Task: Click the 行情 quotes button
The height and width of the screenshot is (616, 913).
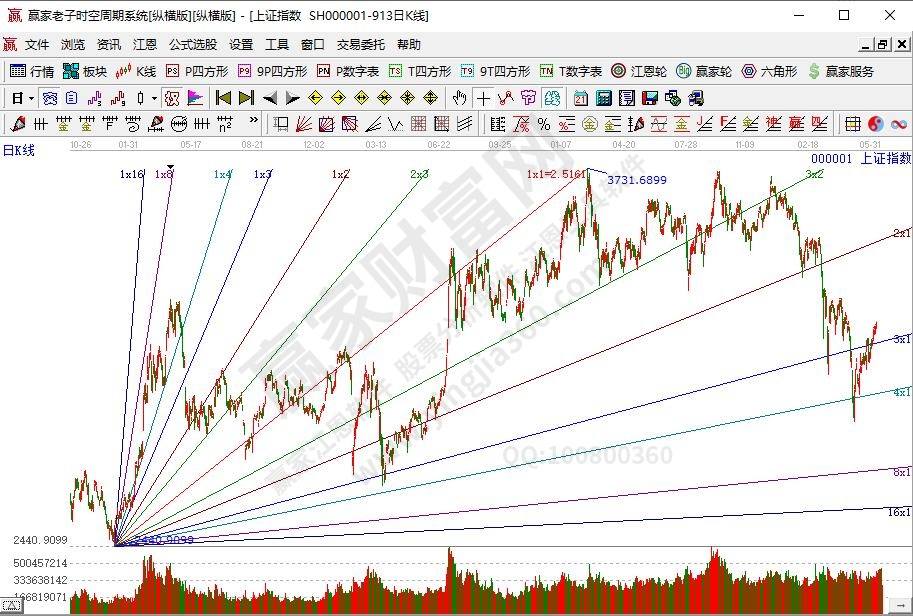Action: [x=32, y=71]
